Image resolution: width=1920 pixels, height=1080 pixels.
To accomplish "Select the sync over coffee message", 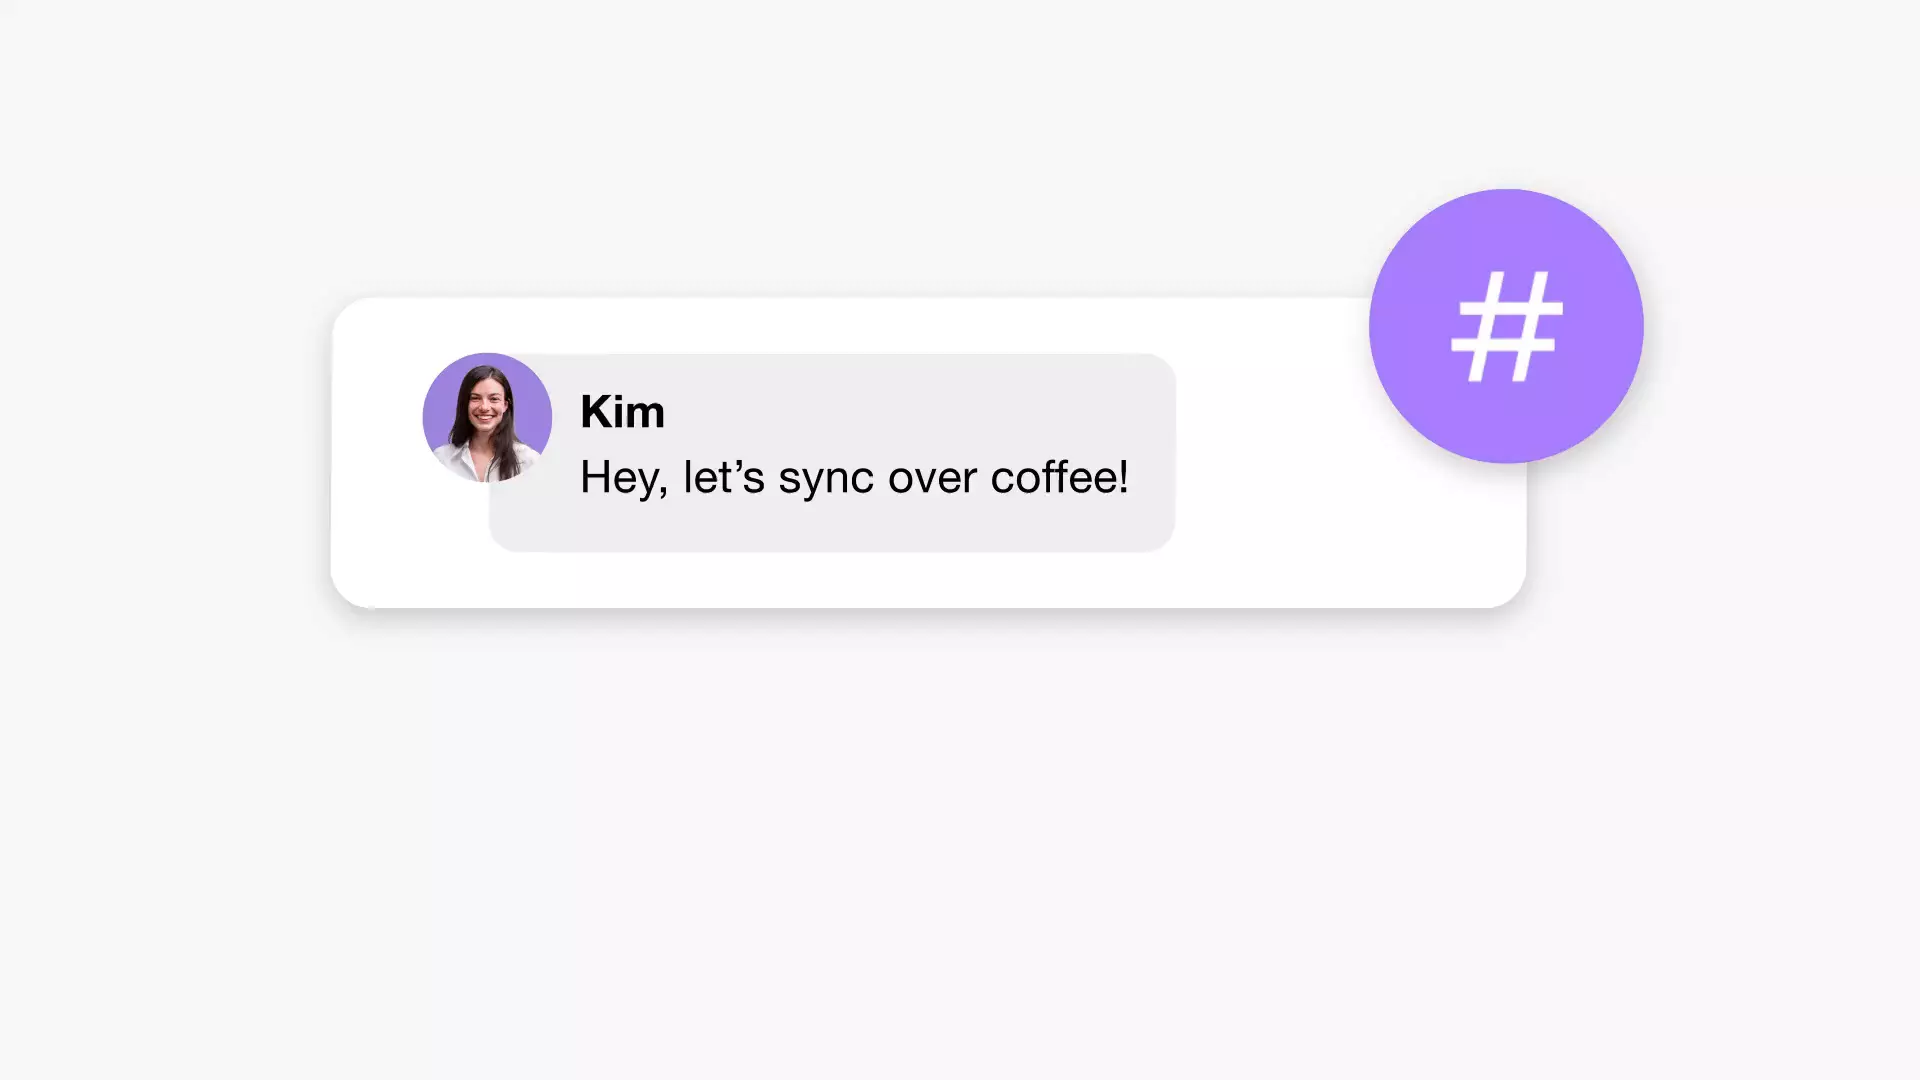I will 853,475.
